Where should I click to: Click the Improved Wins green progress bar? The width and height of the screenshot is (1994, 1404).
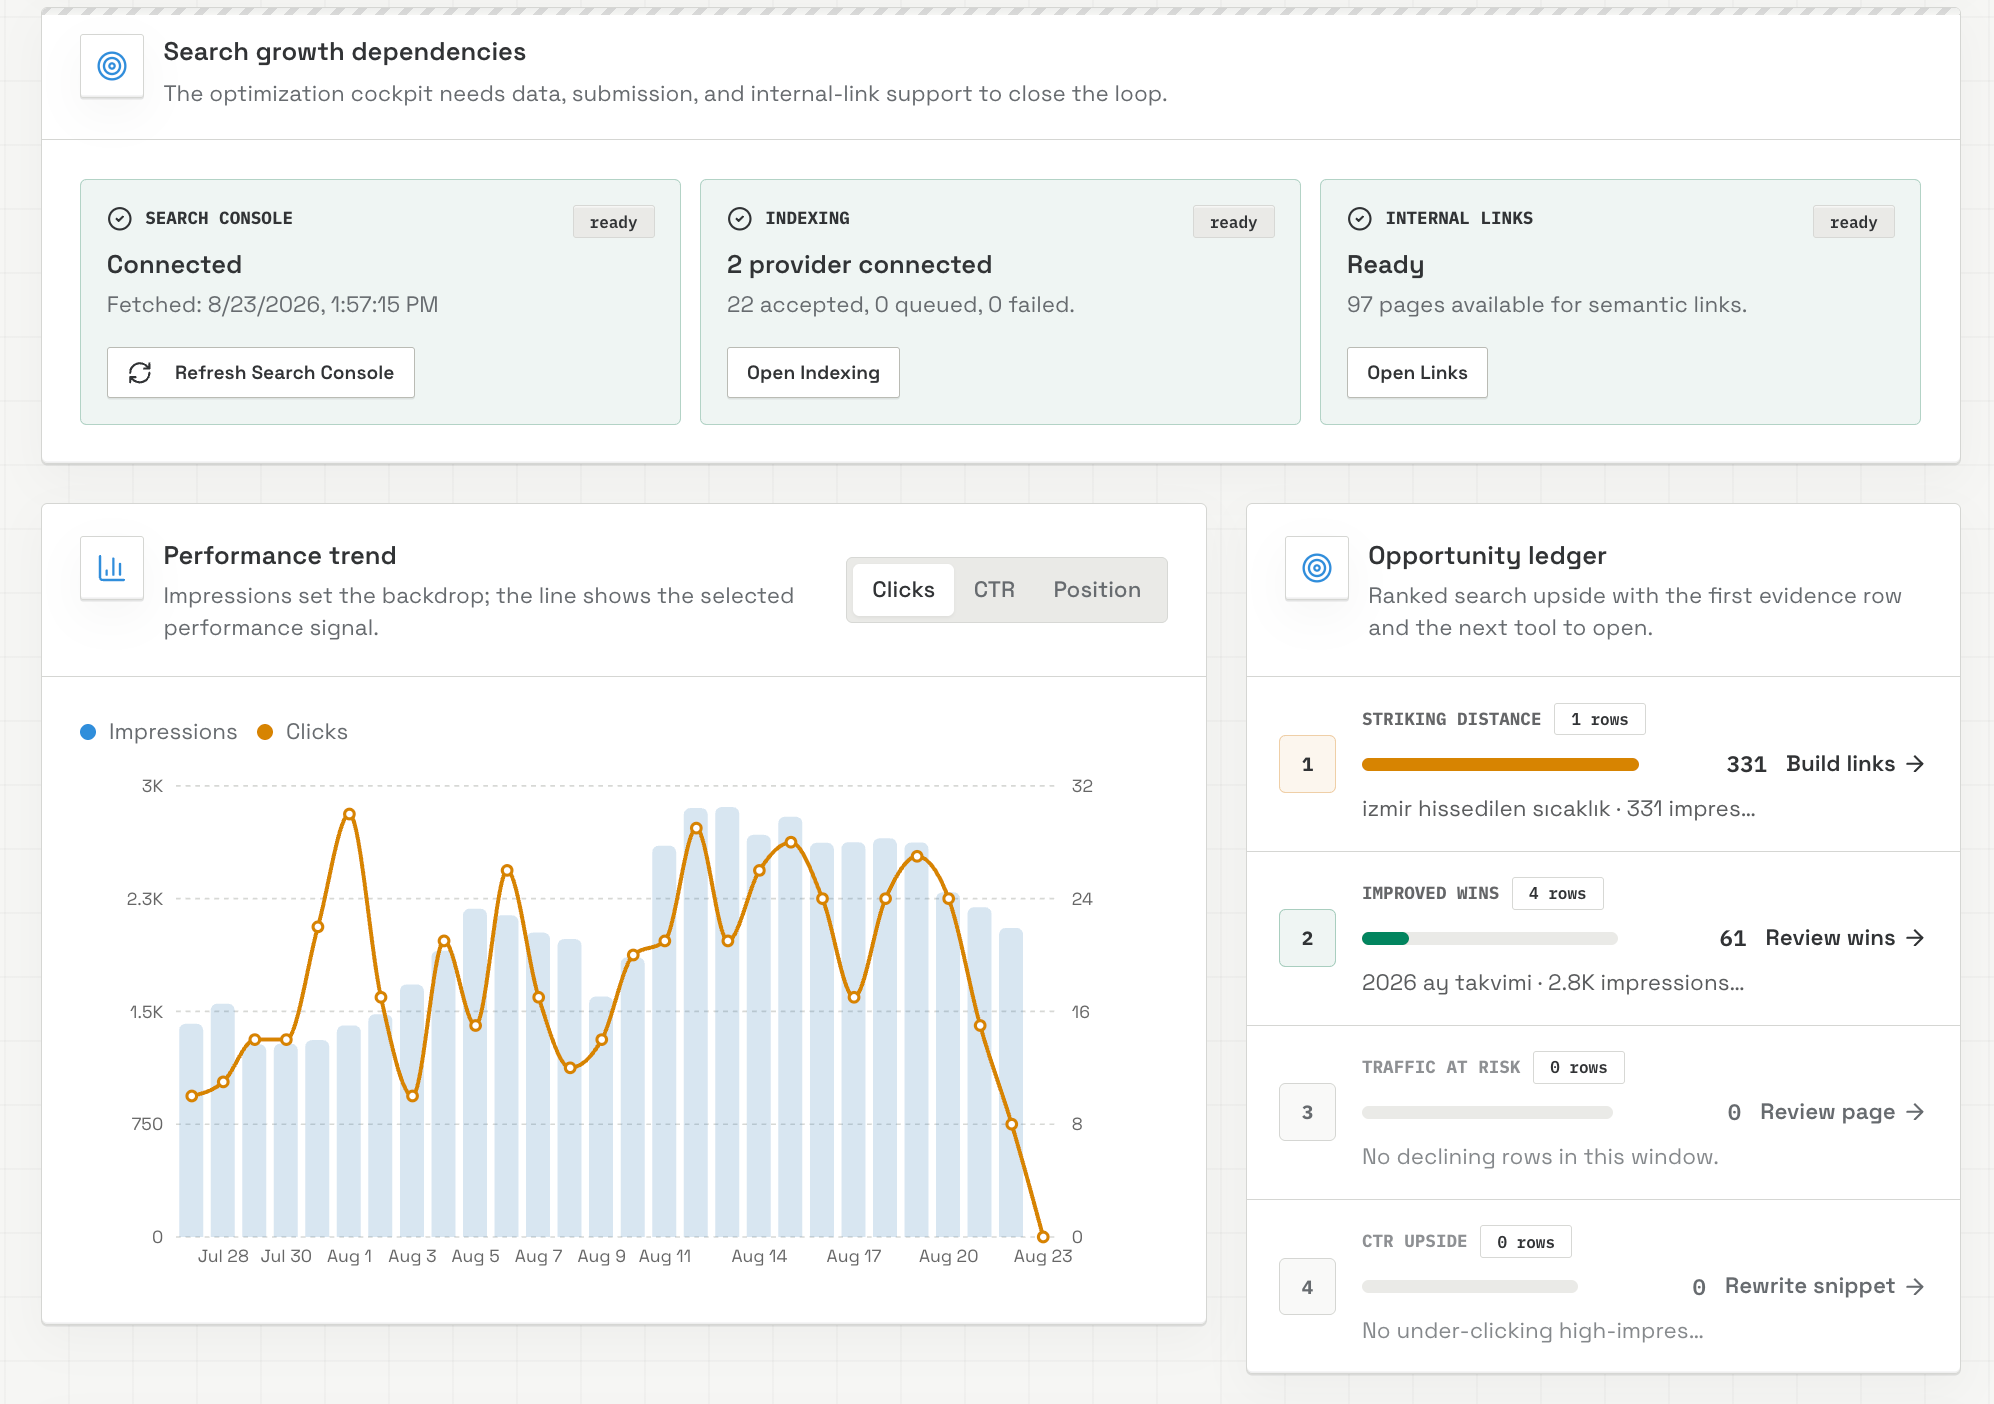tap(1385, 938)
